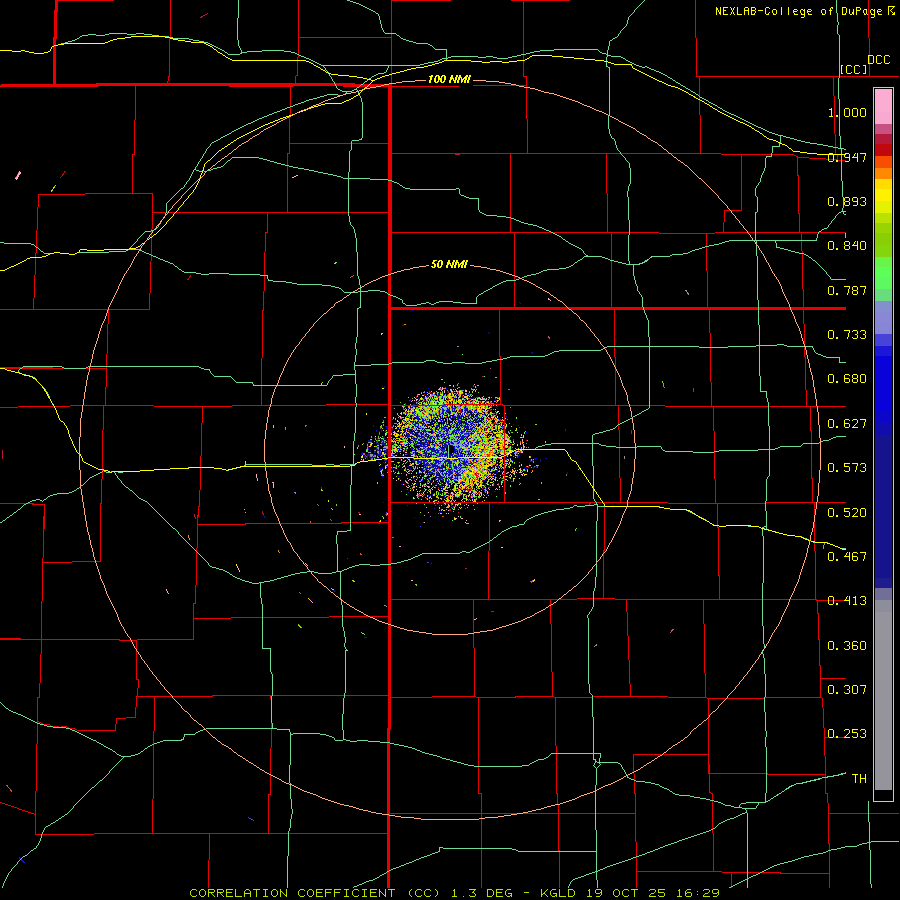Click the CORRELATION COEFFICIENT (CC) caption text
This screenshot has width=900, height=900.
click(315, 893)
